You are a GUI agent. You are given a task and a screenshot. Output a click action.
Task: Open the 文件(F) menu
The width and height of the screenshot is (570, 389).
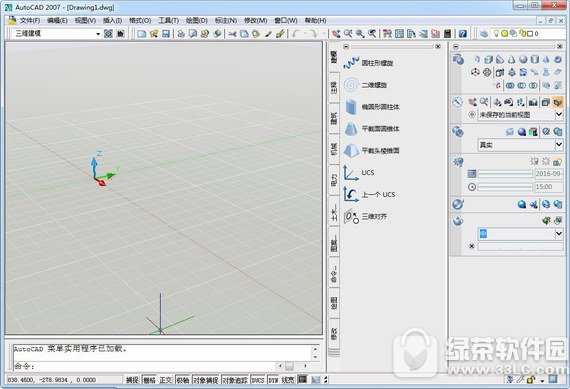pos(29,21)
